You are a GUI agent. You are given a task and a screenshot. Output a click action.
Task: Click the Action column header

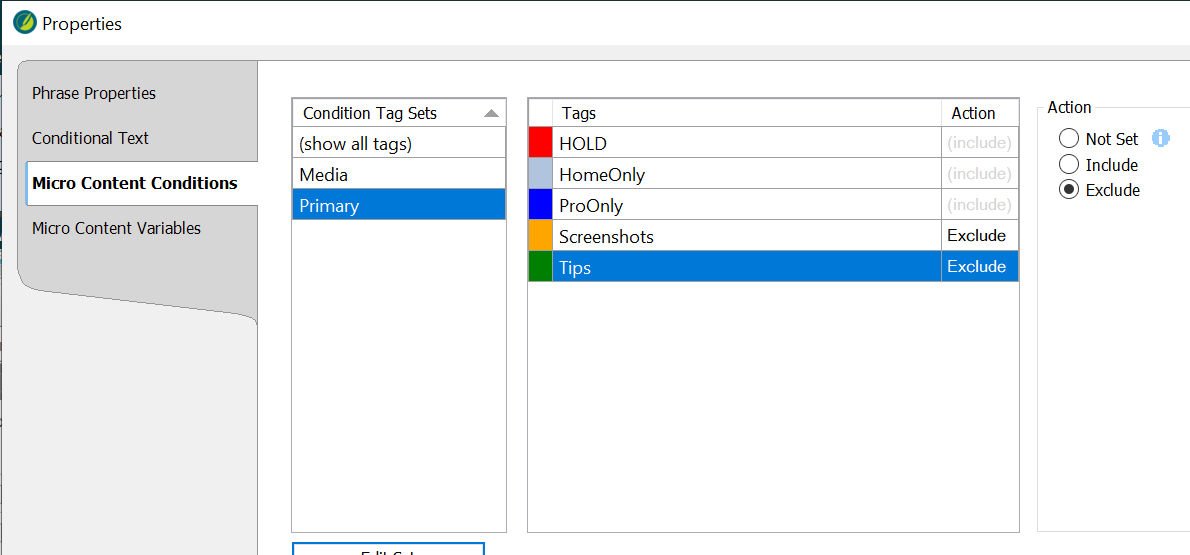coord(980,113)
